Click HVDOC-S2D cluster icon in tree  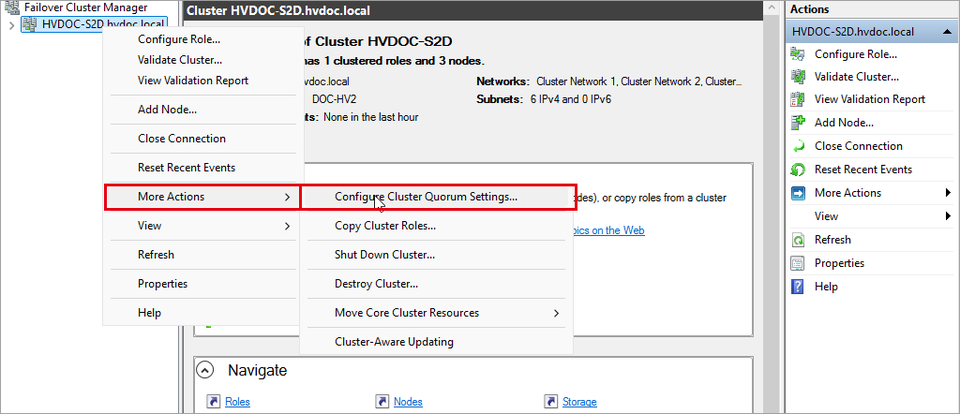(x=29, y=24)
